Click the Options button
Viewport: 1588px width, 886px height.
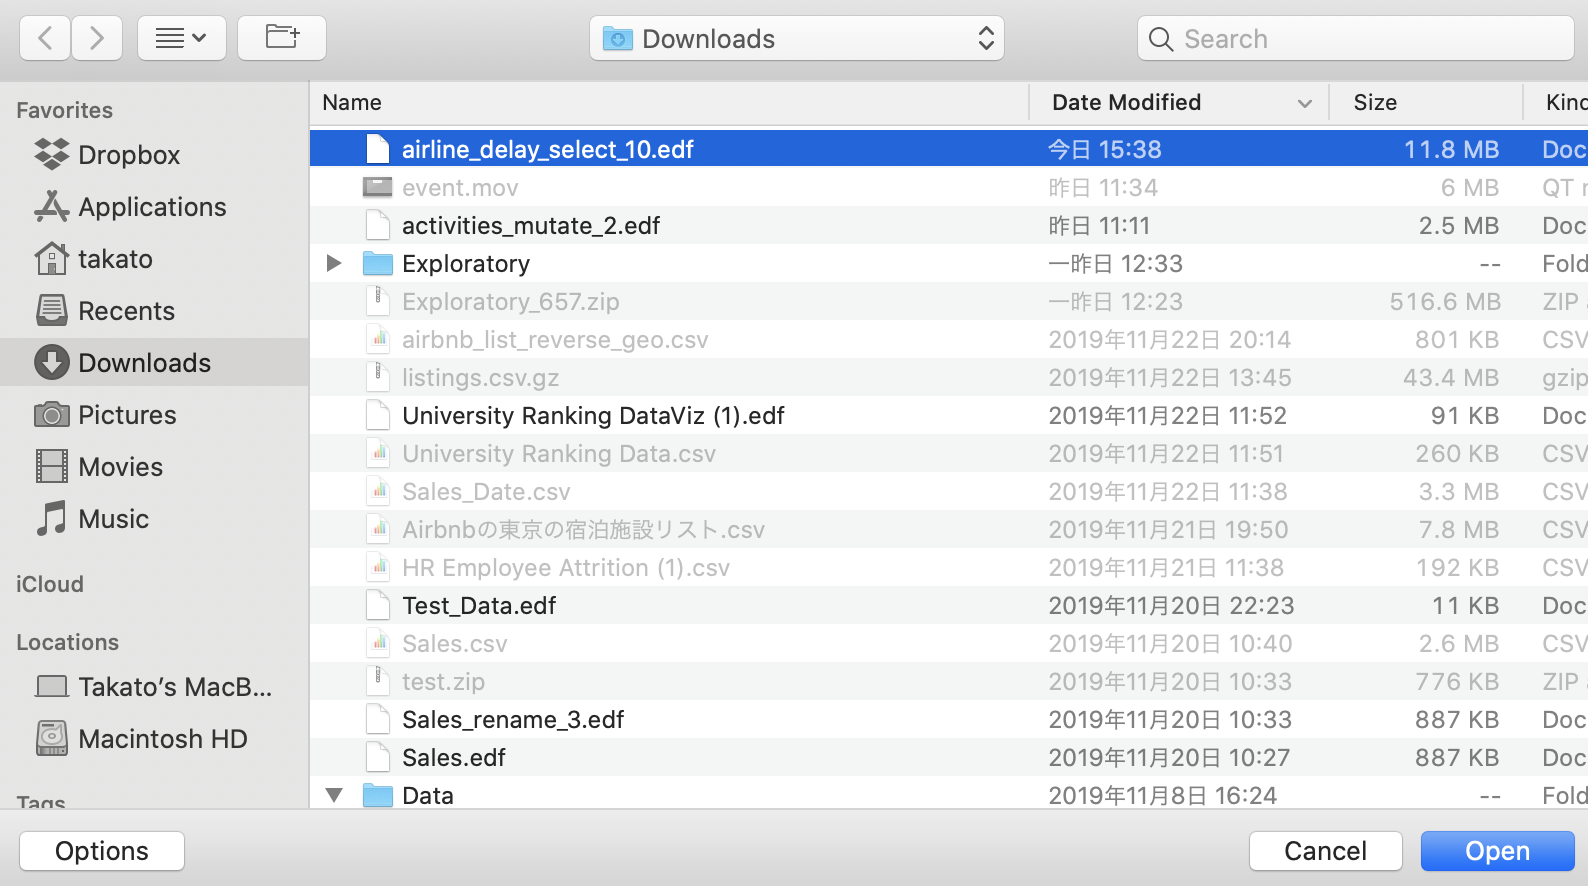pos(102,851)
